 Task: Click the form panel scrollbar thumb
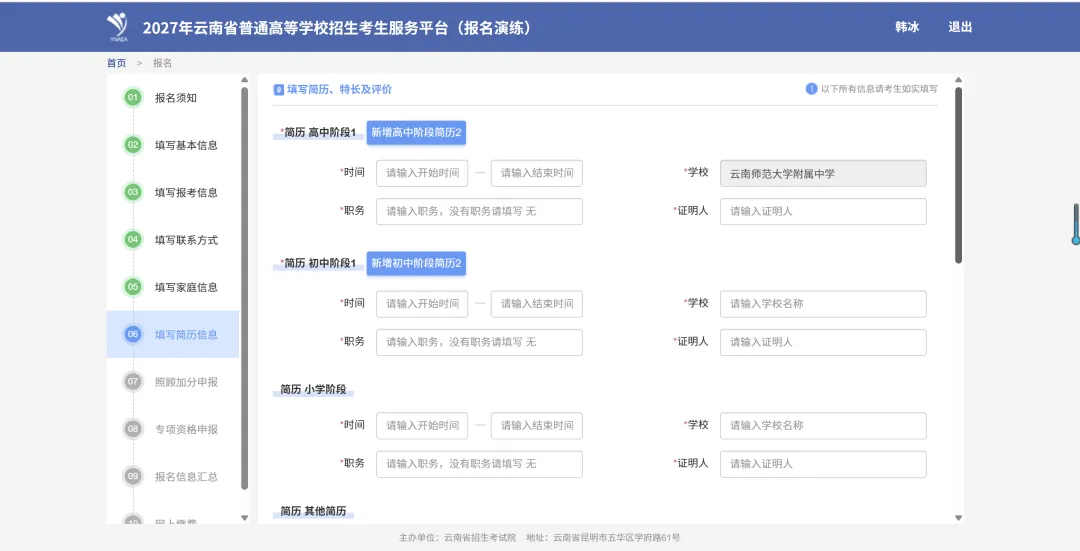point(958,175)
